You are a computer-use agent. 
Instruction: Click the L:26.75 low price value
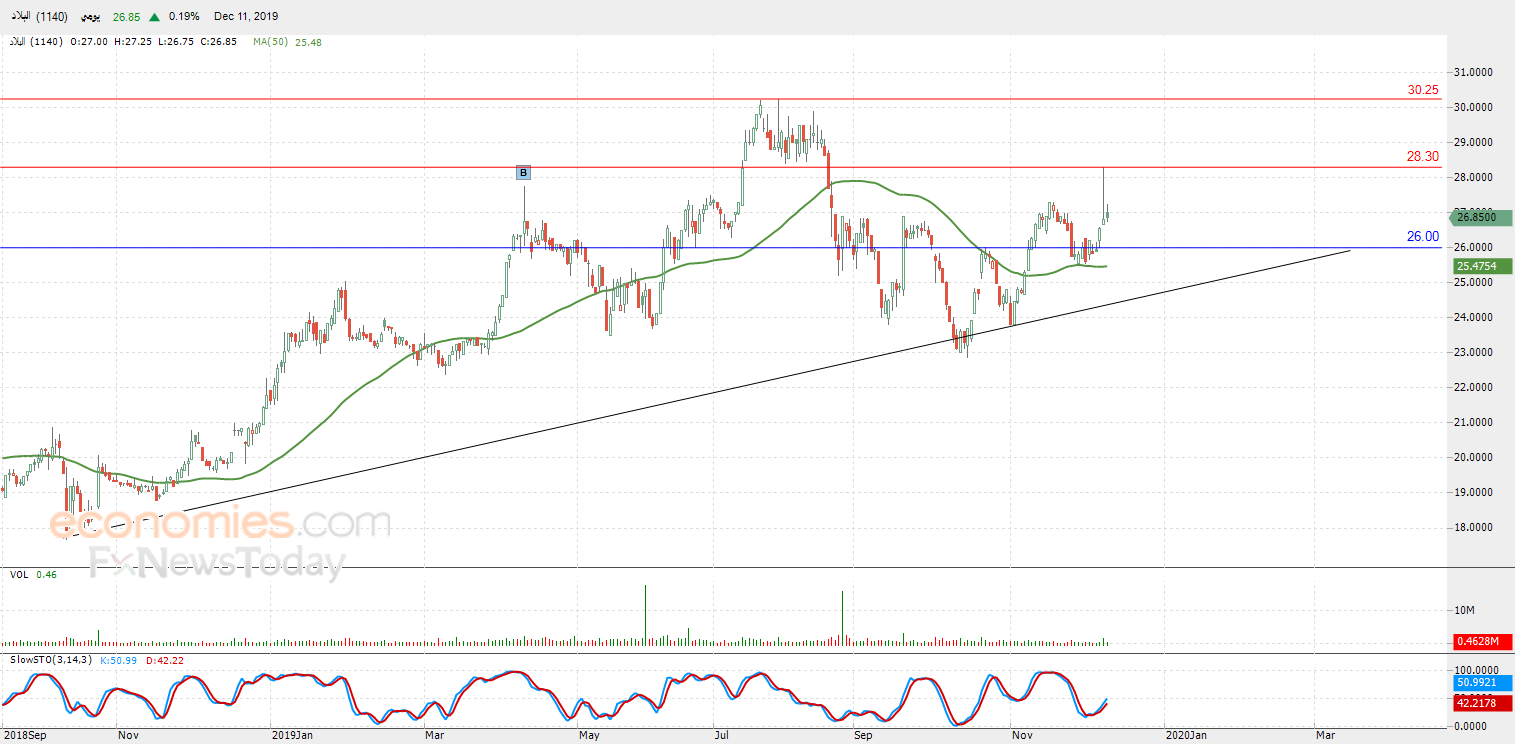[x=175, y=42]
